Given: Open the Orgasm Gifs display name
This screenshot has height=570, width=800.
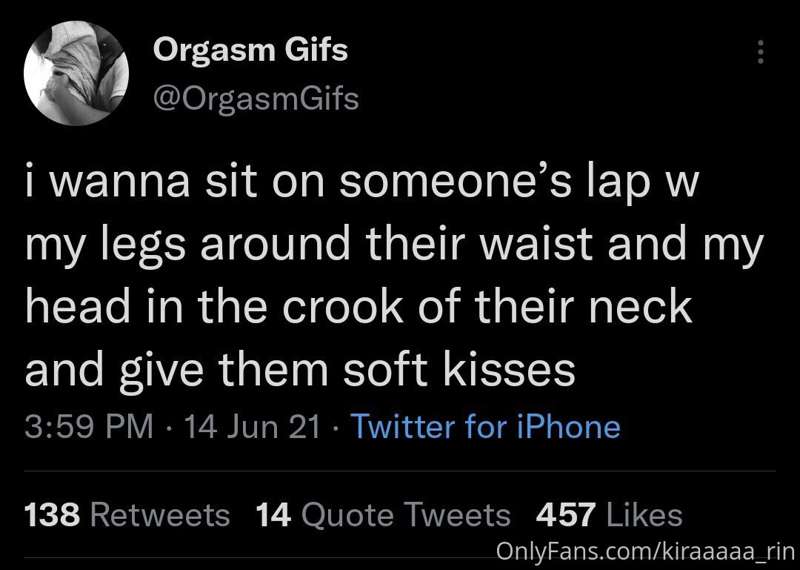Looking at the screenshot, I should (x=251, y=51).
